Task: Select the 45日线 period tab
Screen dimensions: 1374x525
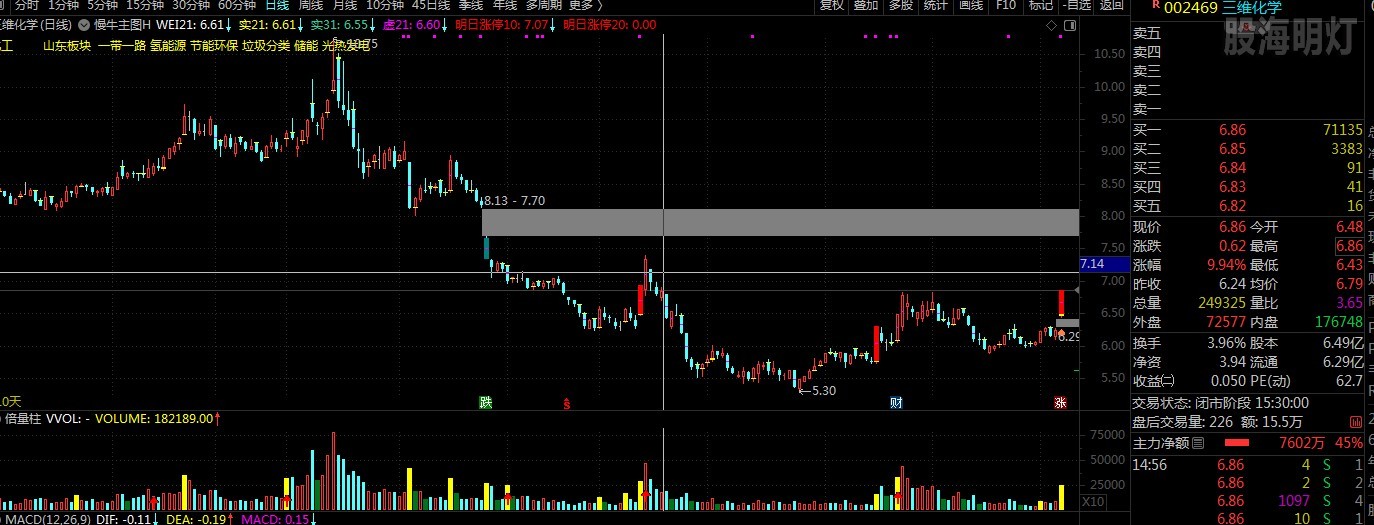Action: coord(431,5)
